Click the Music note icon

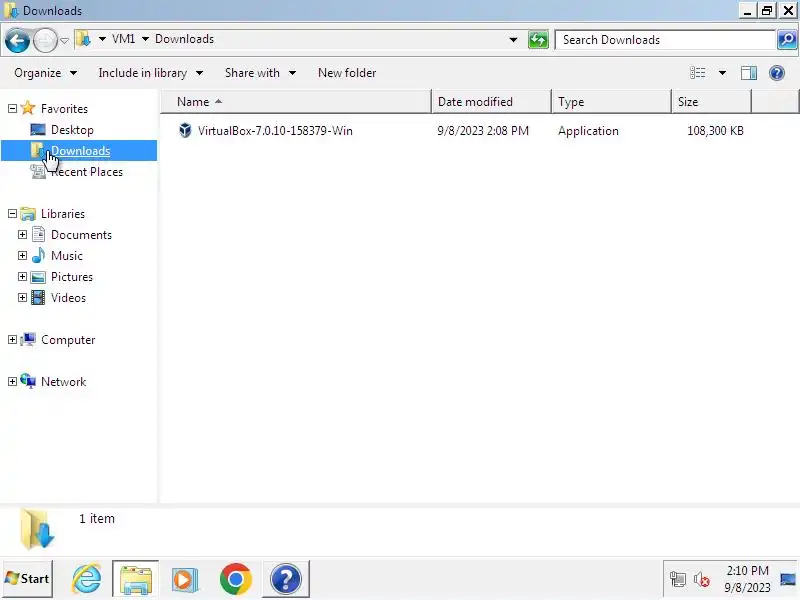38,256
